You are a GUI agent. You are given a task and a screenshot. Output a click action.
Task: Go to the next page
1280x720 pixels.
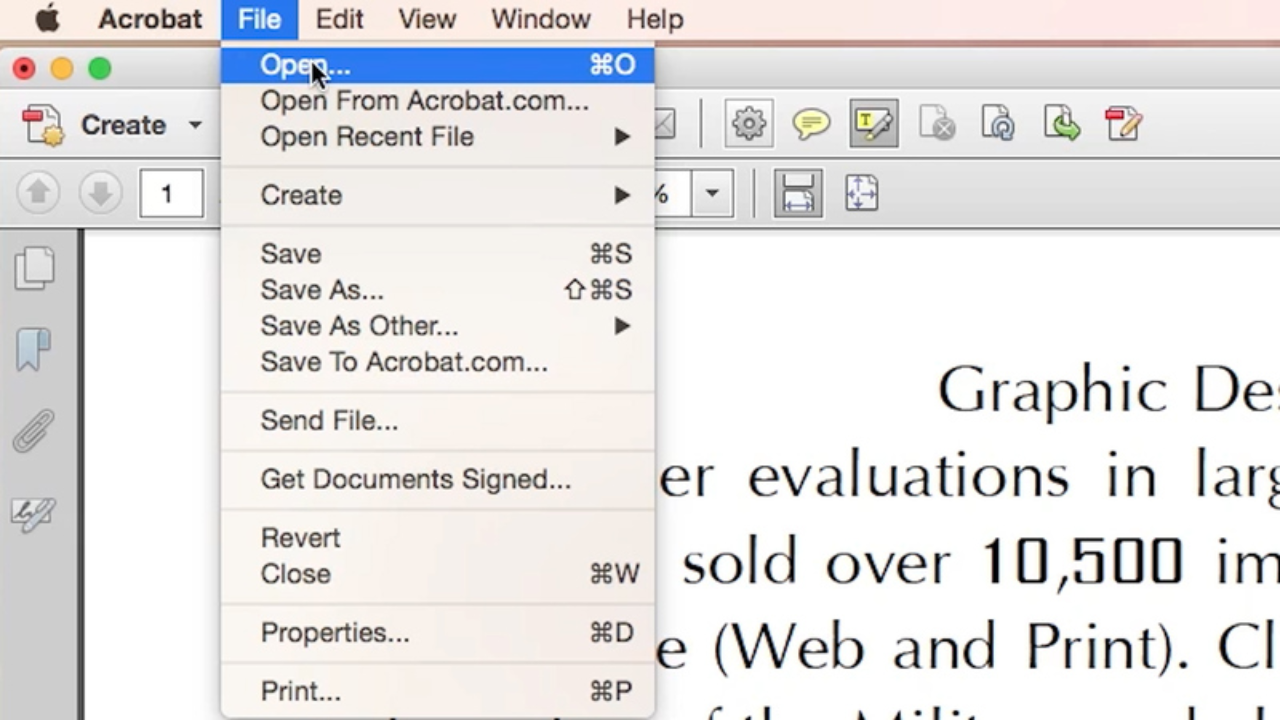point(100,193)
